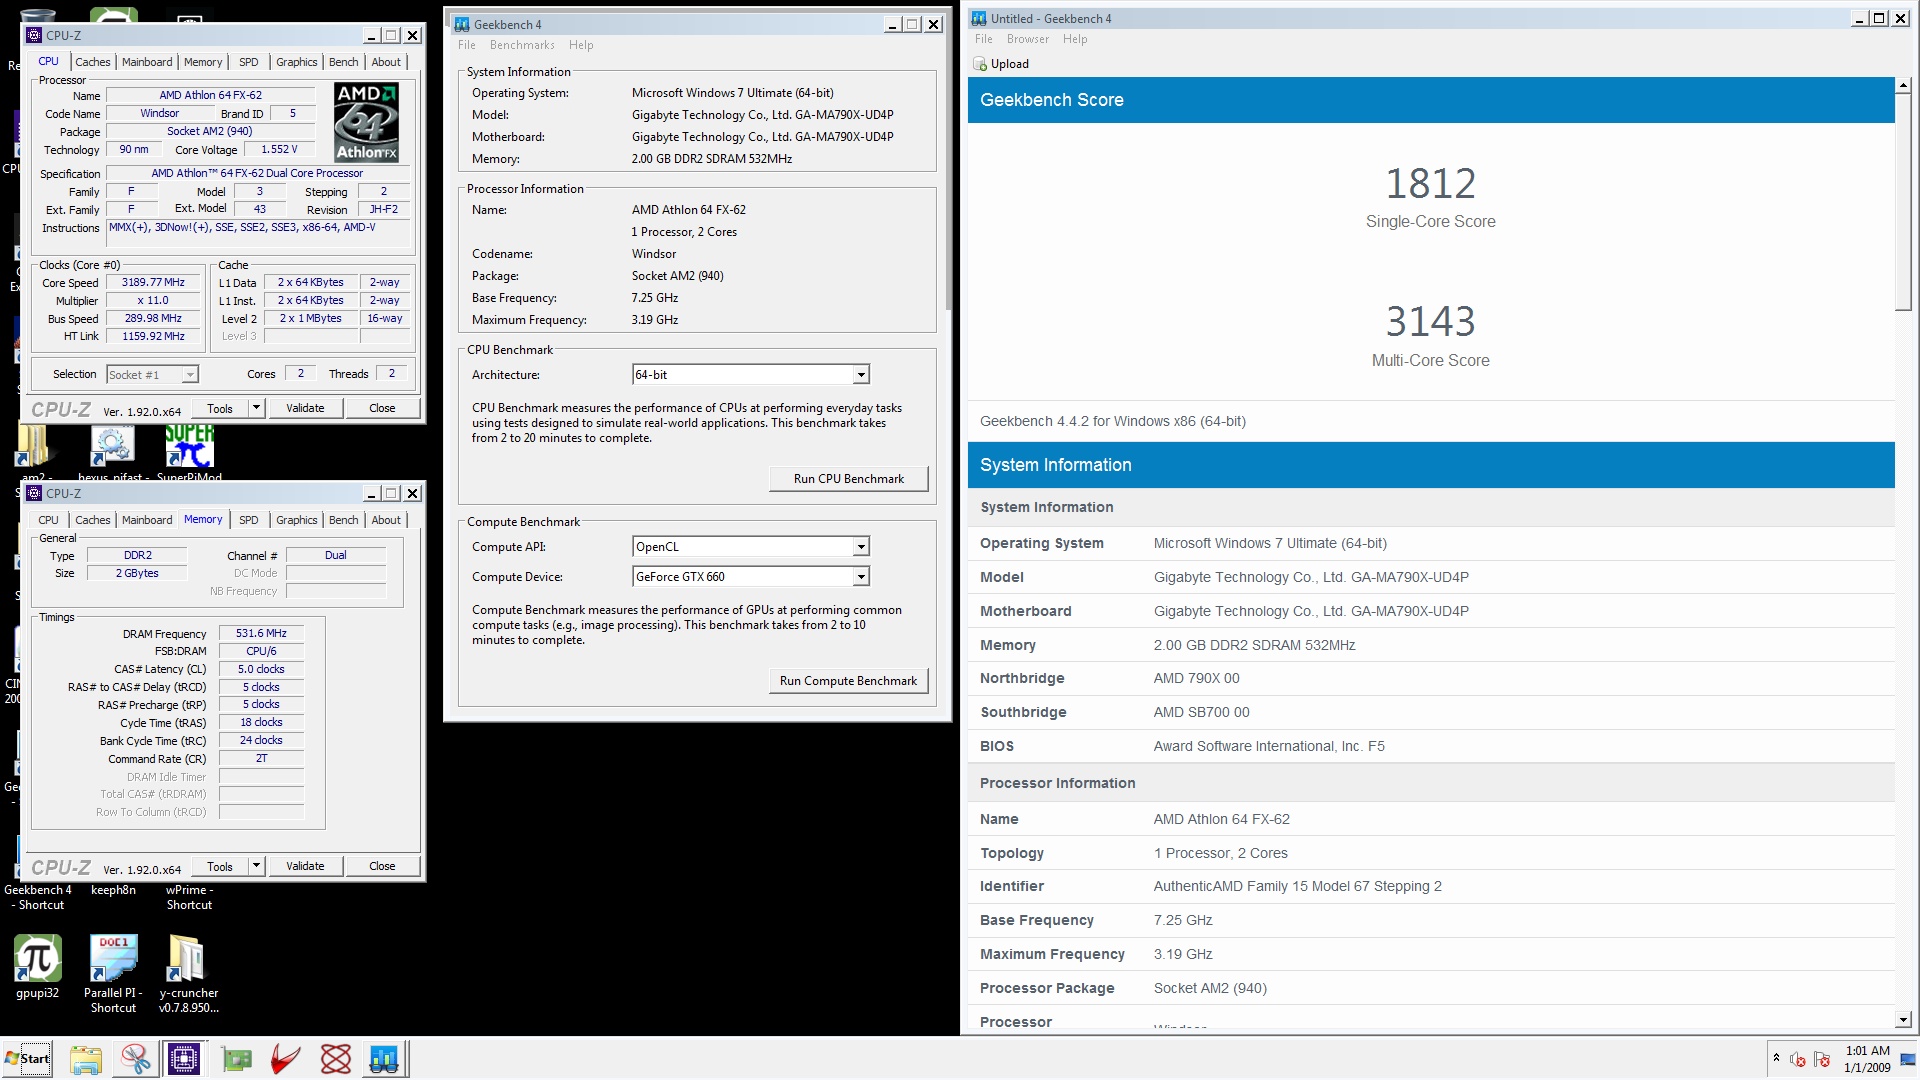Open the Snipping Tool taskbar icon
The image size is (1920, 1080).
(x=135, y=1059)
